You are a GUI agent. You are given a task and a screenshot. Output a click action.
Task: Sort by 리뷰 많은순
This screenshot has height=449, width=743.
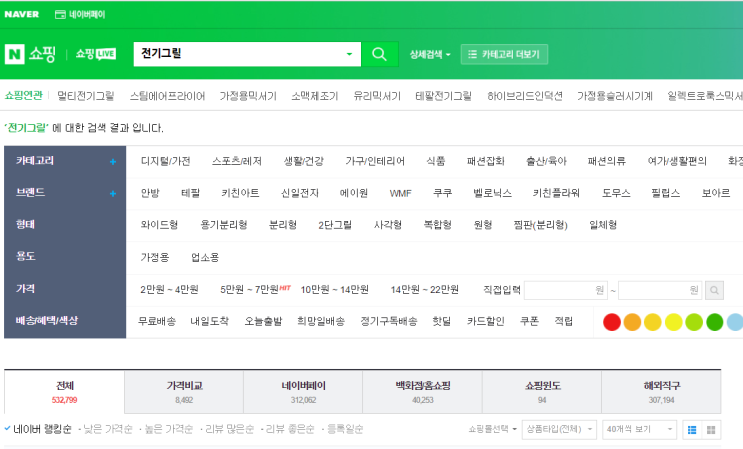229,429
